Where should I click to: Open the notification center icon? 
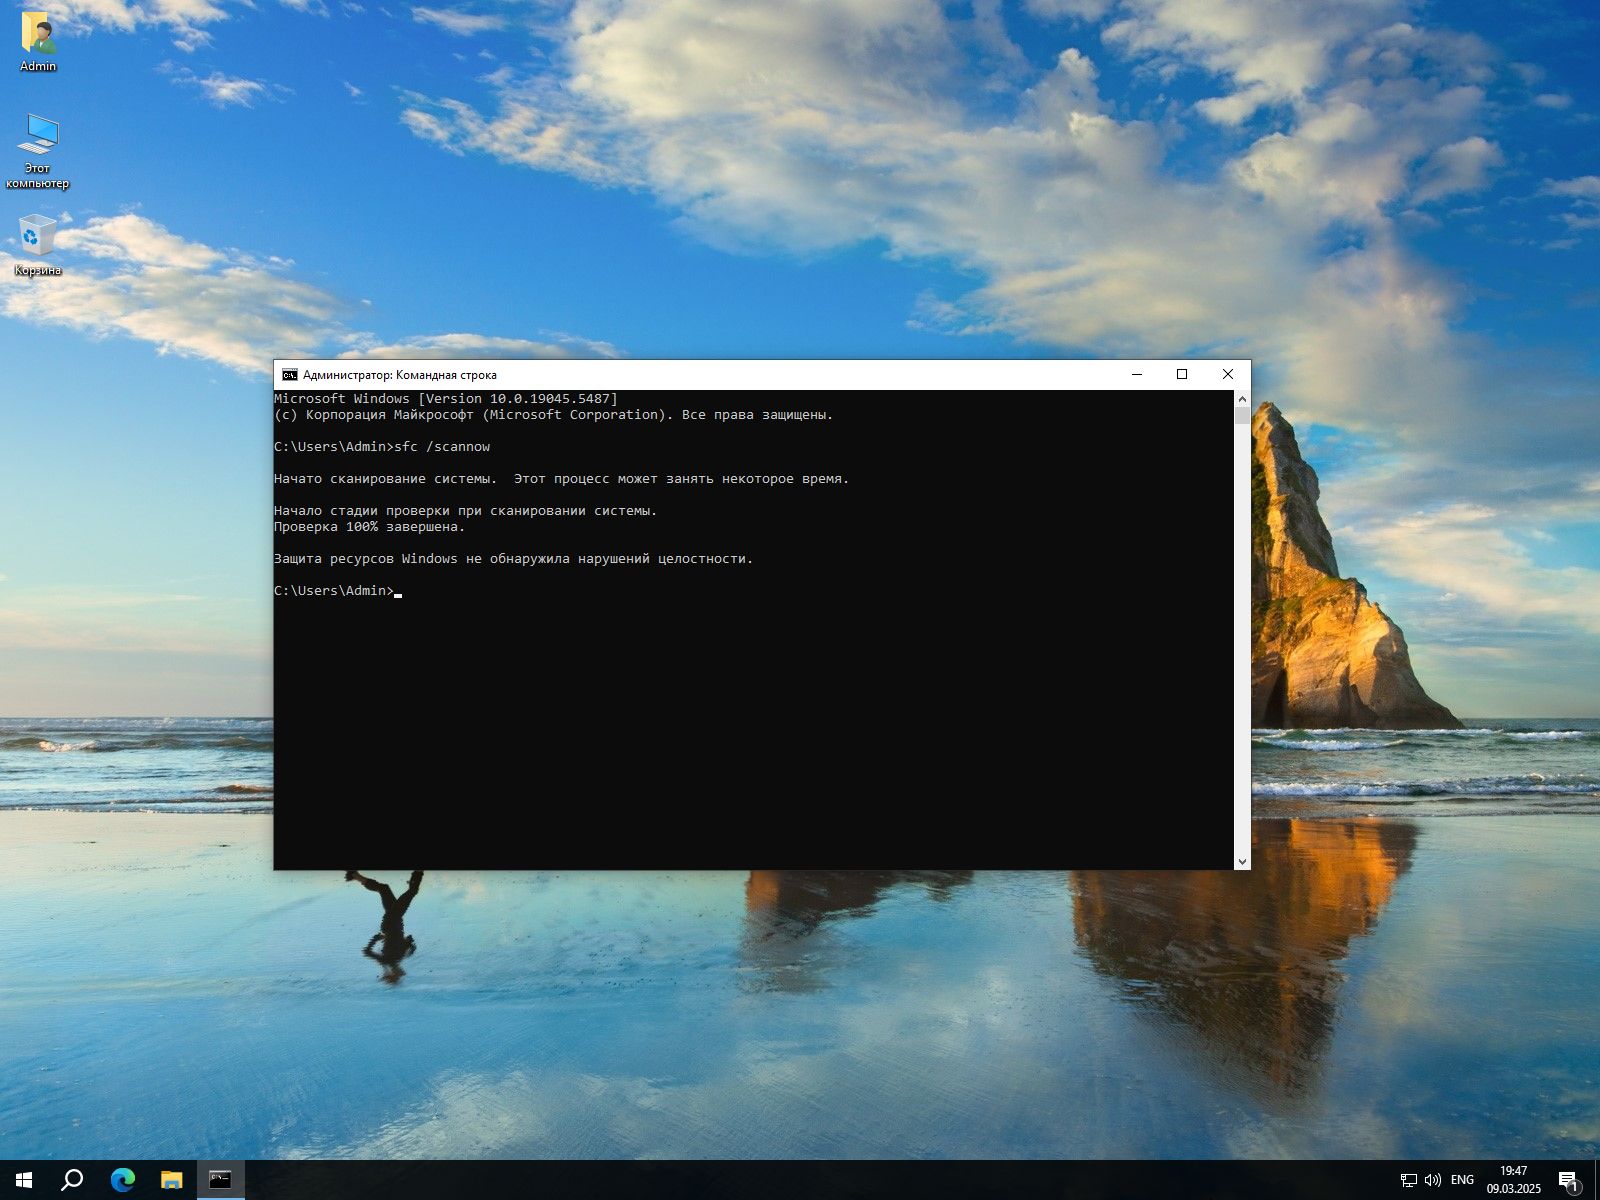1568,1180
